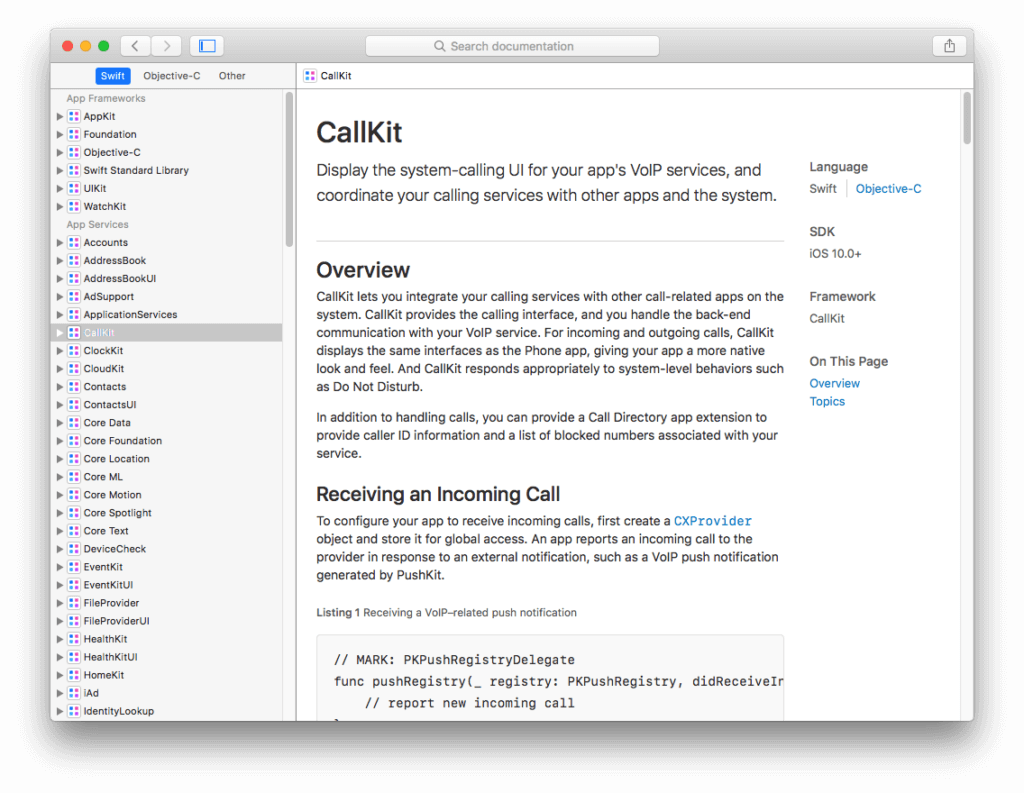Expand the Core Data tree item
1024x793 pixels.
pos(60,422)
